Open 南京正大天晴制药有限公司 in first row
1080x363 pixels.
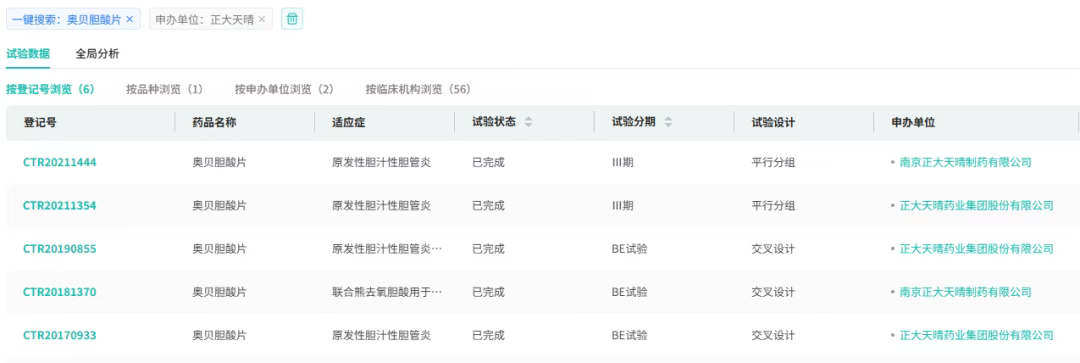click(x=966, y=163)
